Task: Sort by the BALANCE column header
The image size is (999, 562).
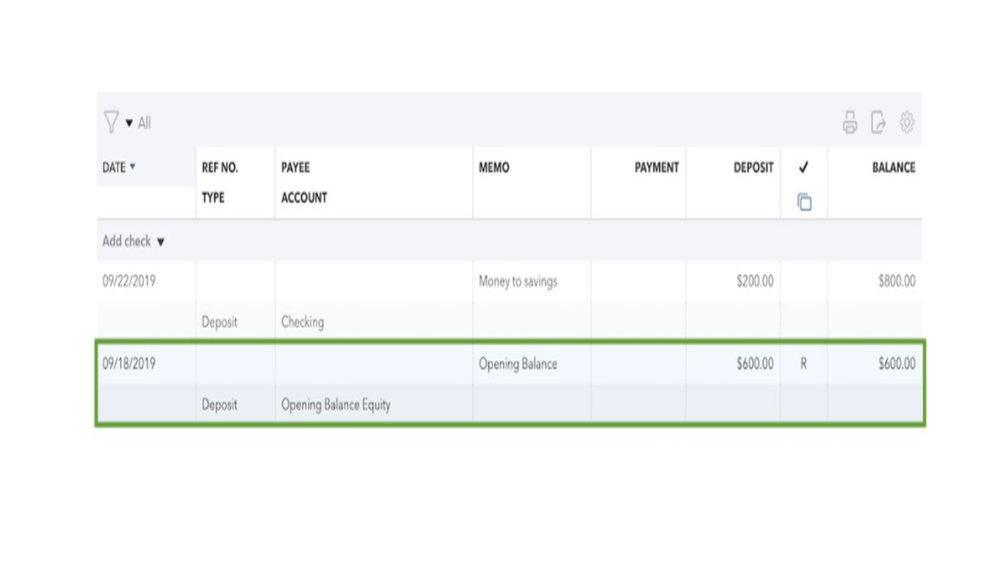Action: (x=892, y=168)
